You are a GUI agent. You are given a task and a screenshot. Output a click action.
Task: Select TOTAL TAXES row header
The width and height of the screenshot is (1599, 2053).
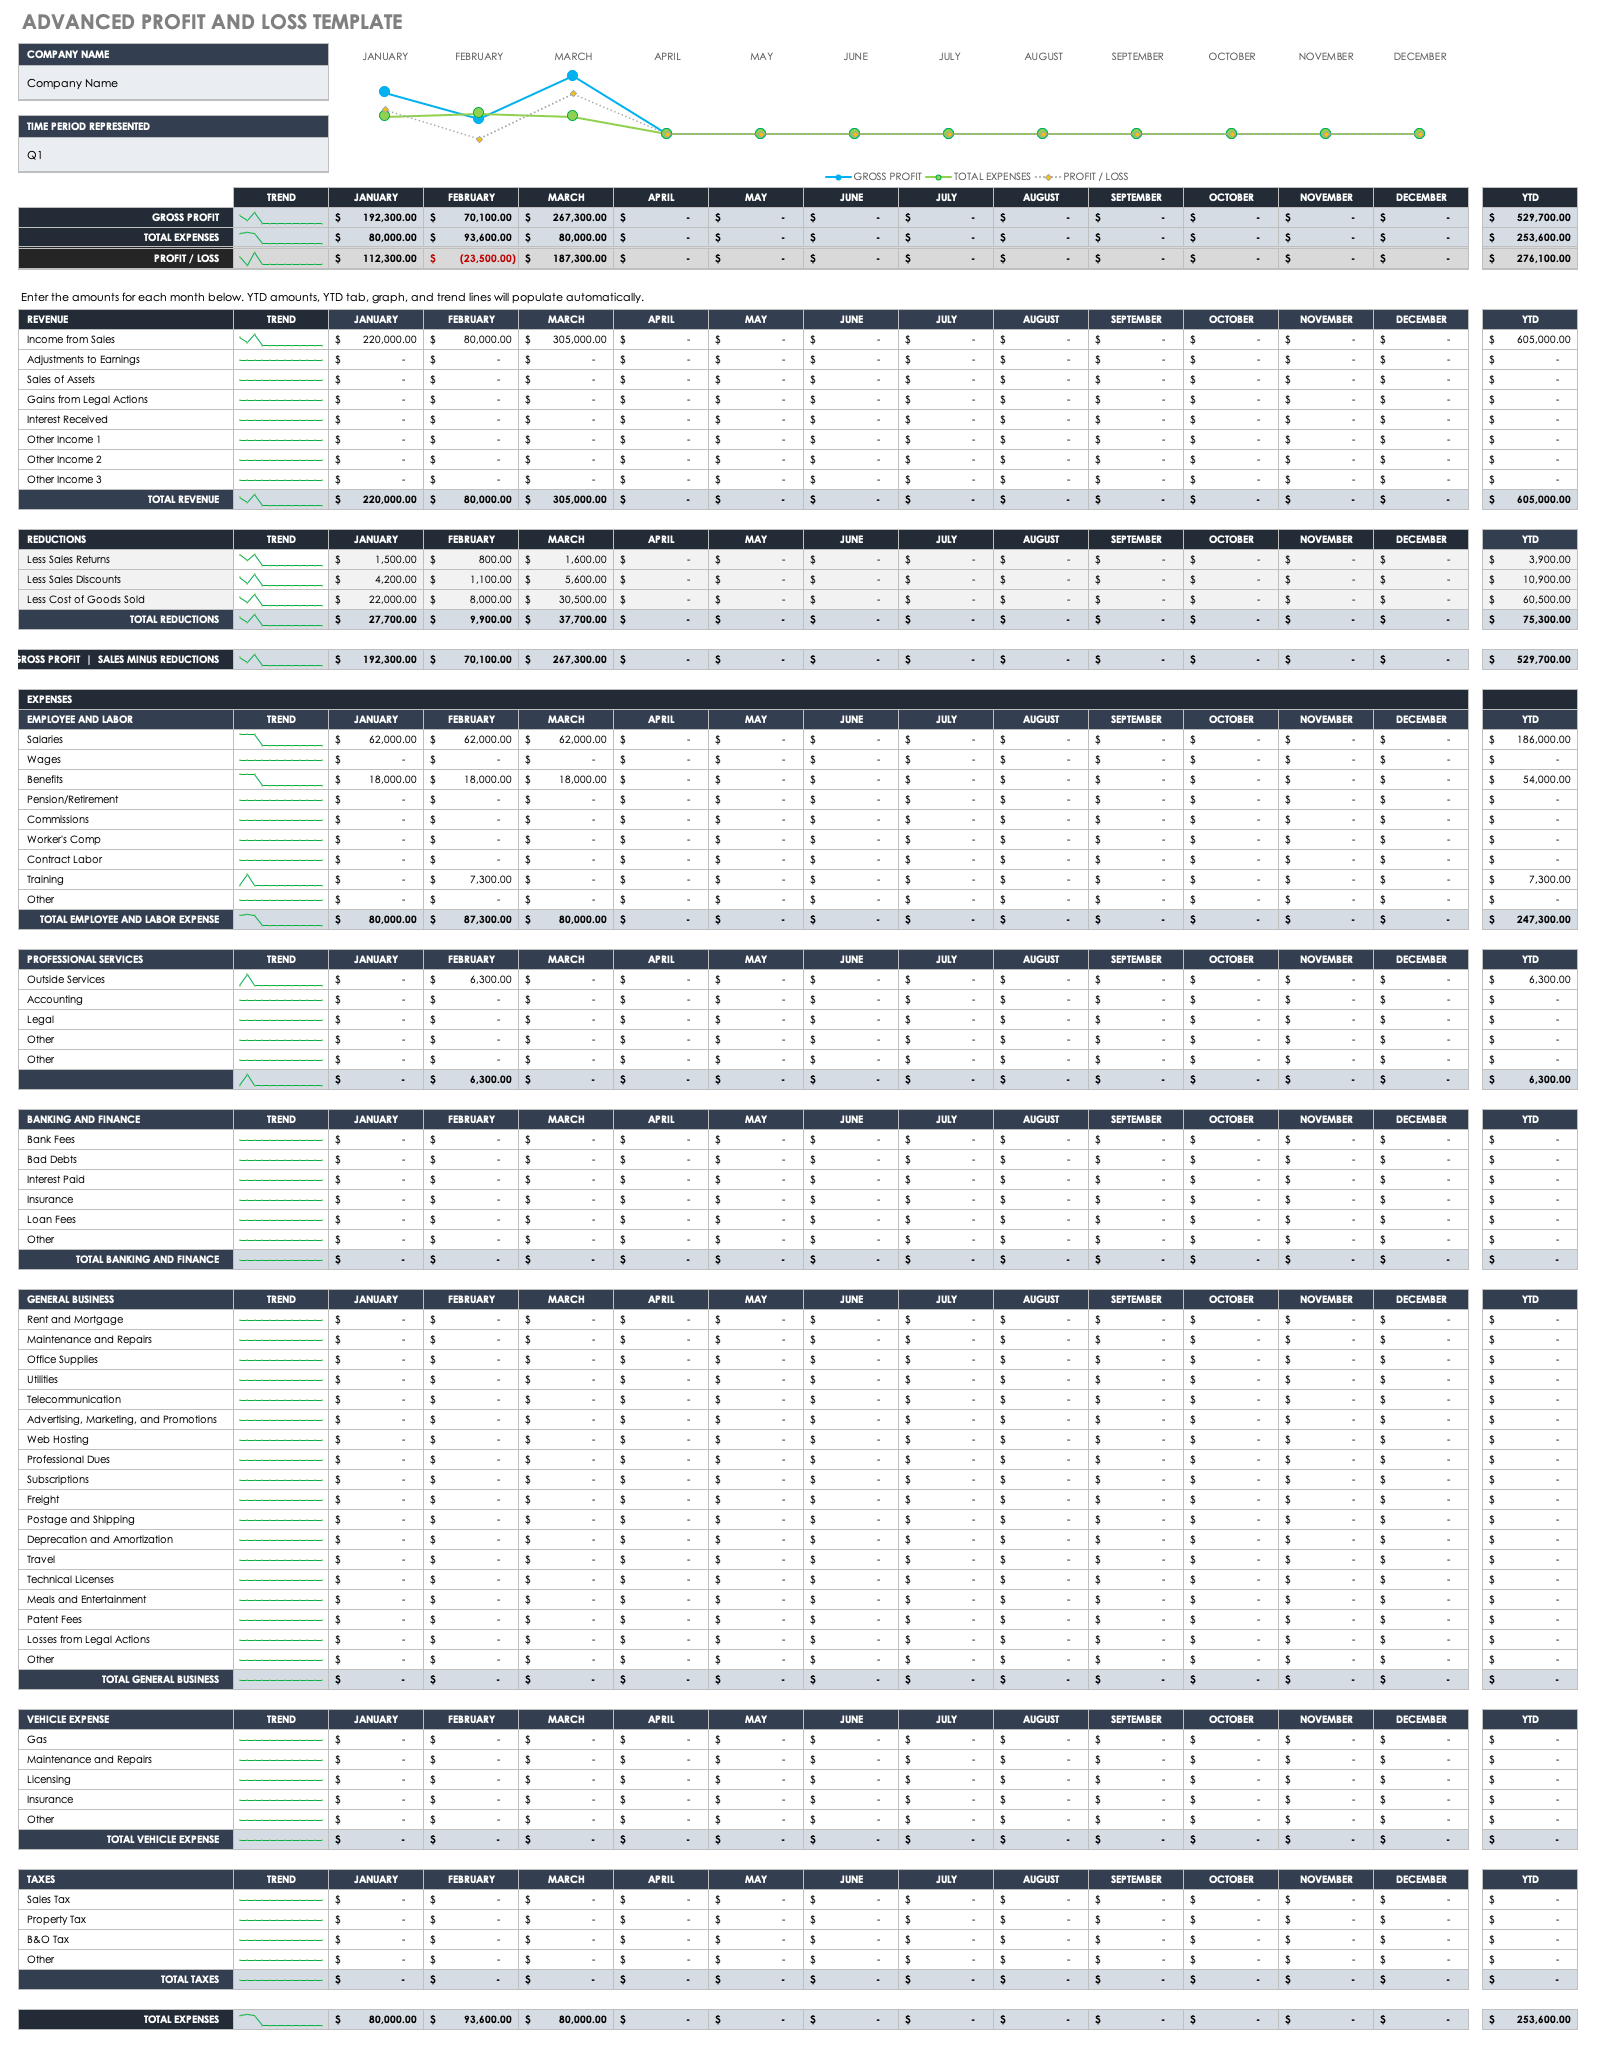(126, 1979)
